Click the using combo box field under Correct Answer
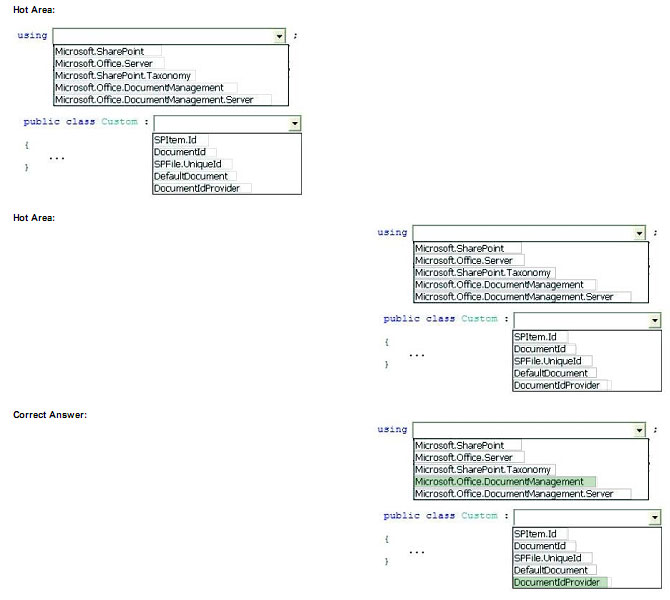 [x=529, y=430]
